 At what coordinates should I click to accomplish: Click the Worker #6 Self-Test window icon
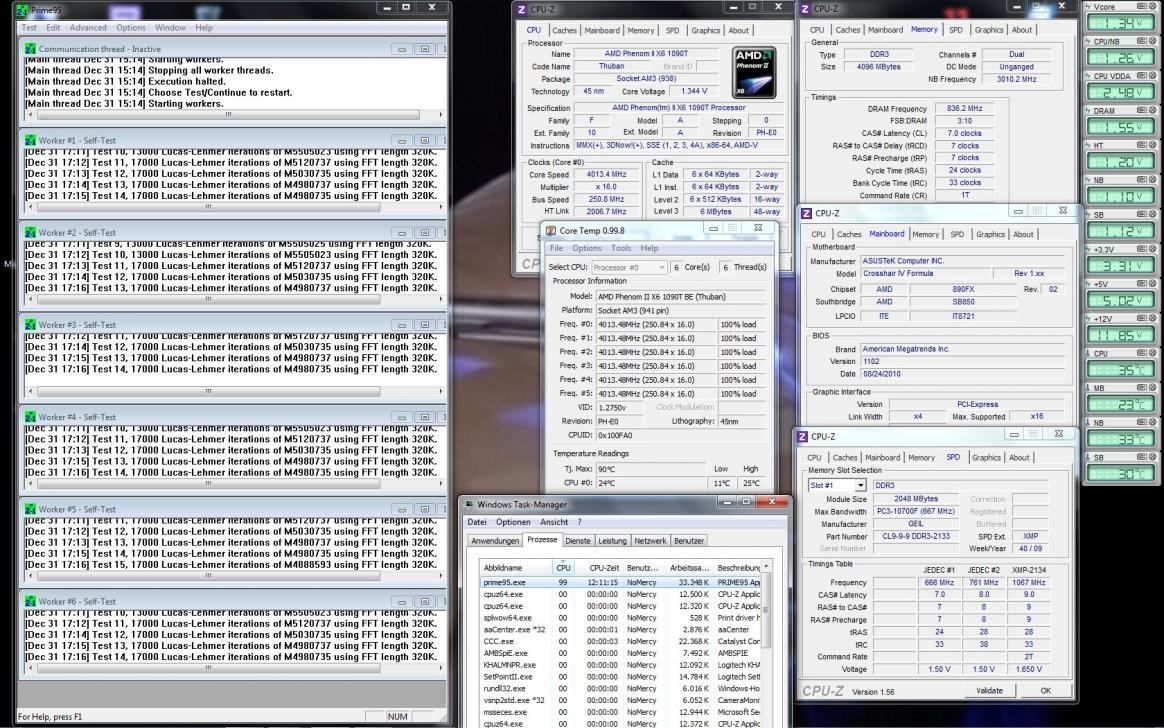30,602
